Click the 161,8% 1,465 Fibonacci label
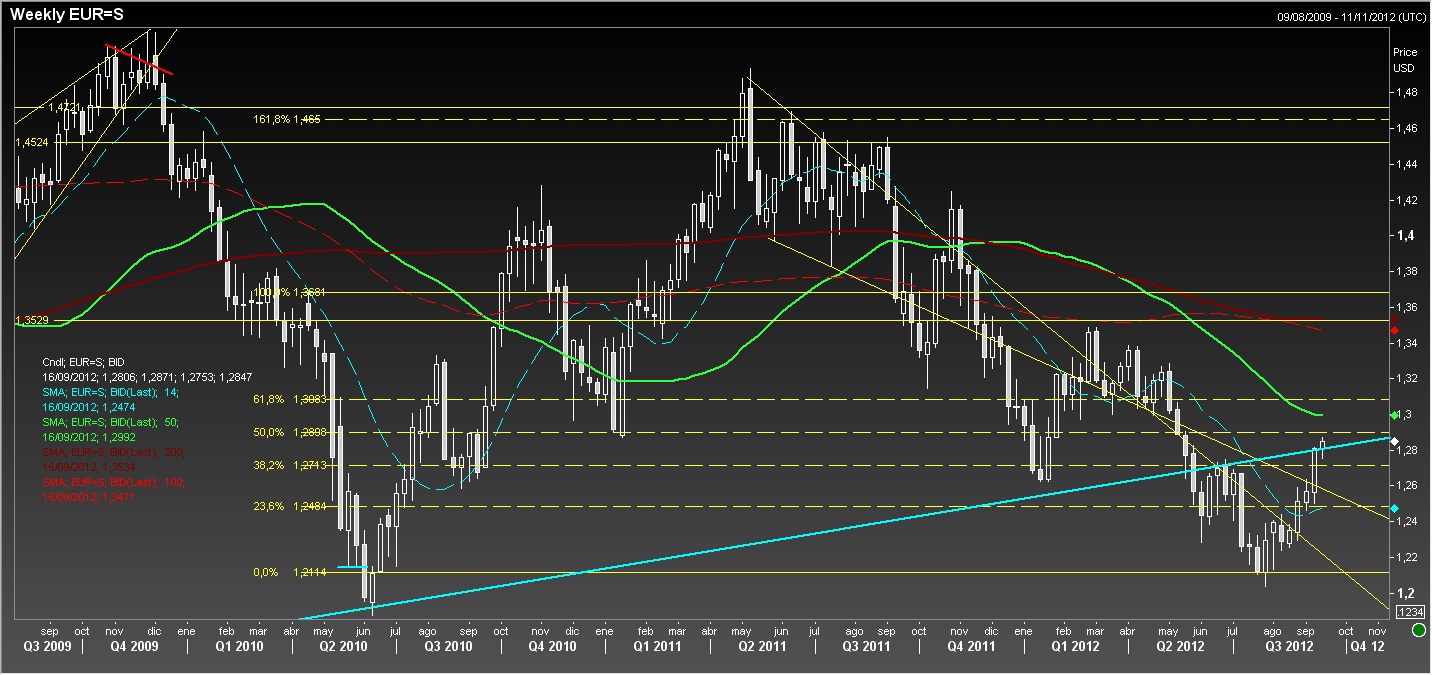Image resolution: width=1432 pixels, height=675 pixels. point(287,119)
